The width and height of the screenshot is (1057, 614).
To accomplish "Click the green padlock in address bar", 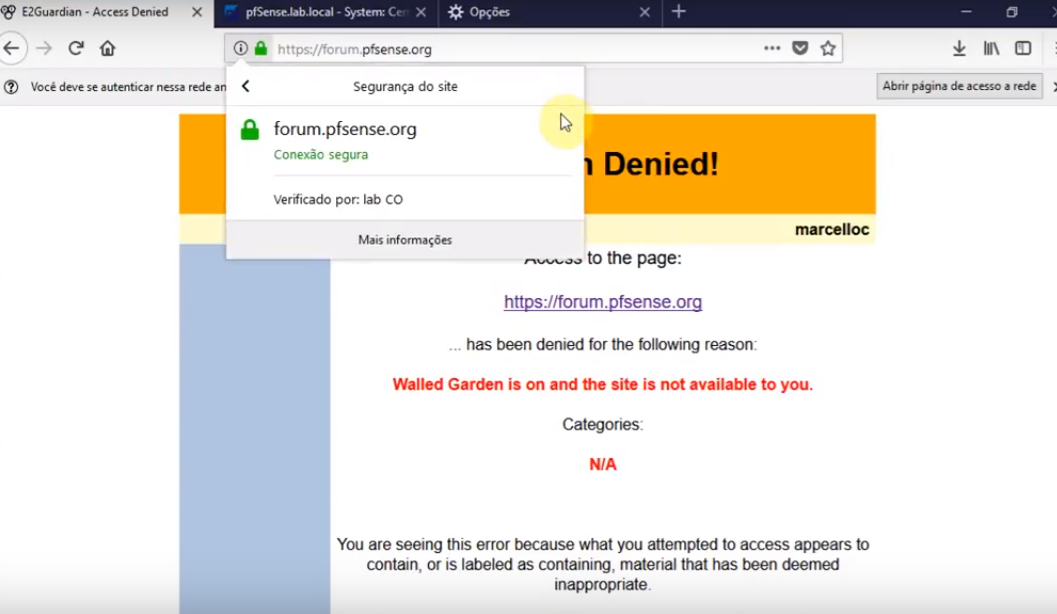I will tap(261, 49).
